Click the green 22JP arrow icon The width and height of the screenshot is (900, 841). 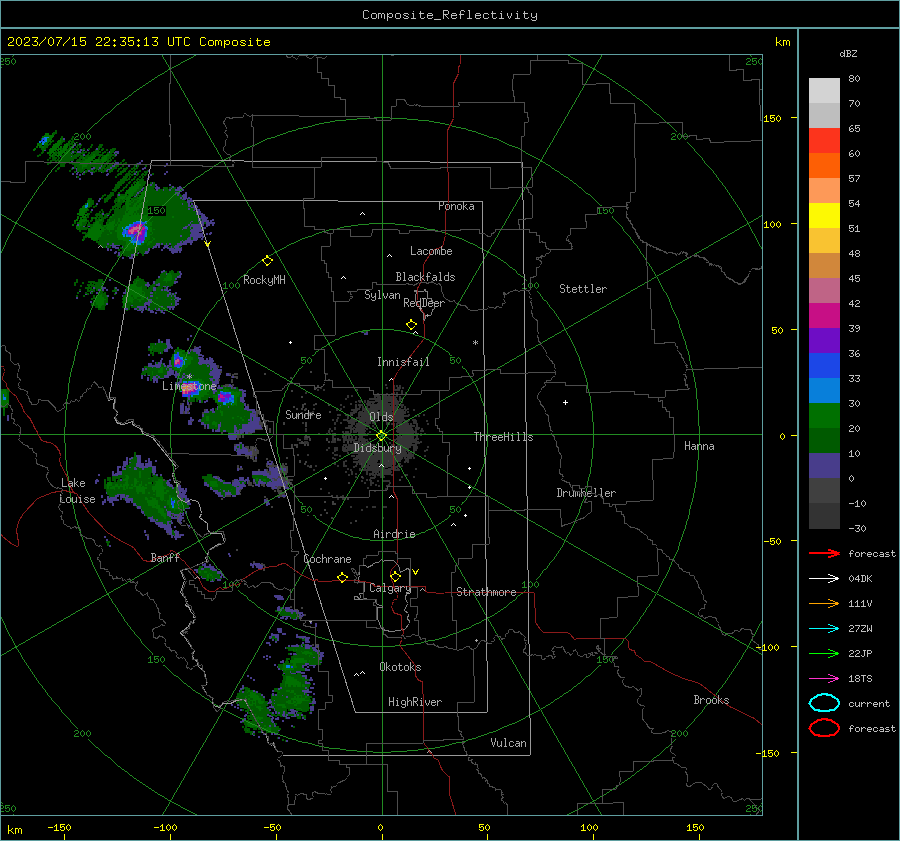pos(824,653)
